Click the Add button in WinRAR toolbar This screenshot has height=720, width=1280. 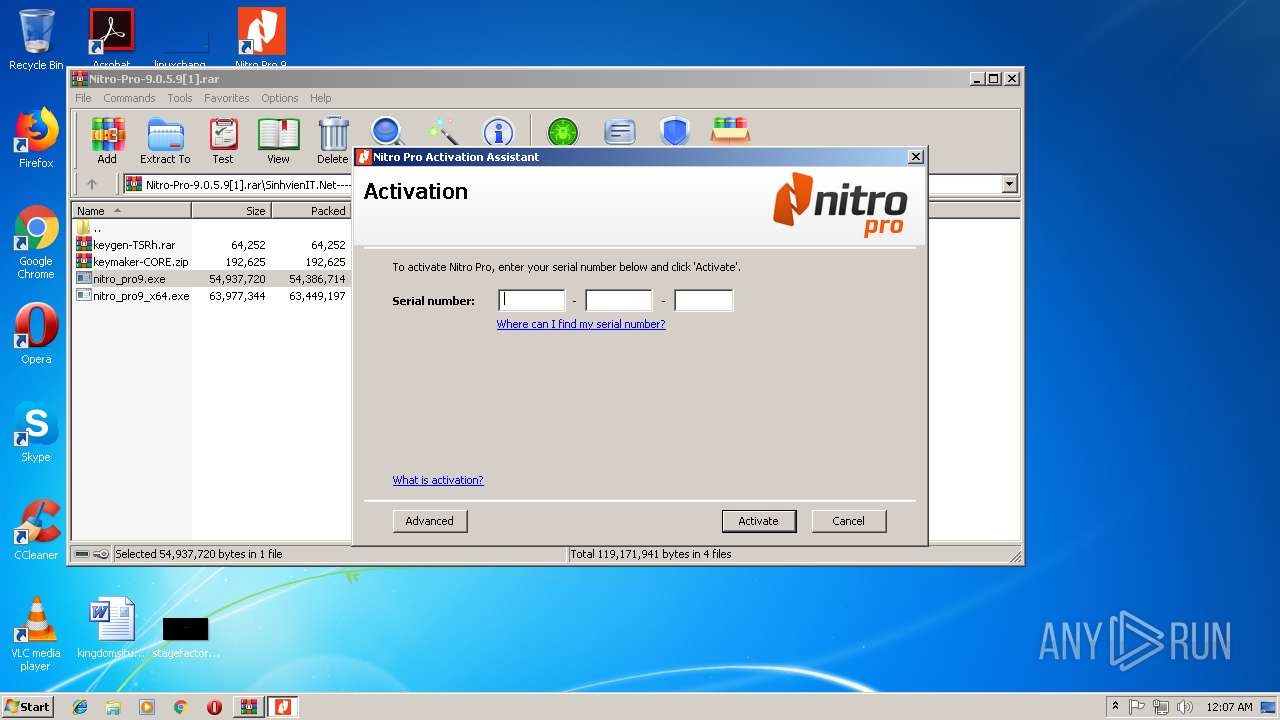(107, 140)
